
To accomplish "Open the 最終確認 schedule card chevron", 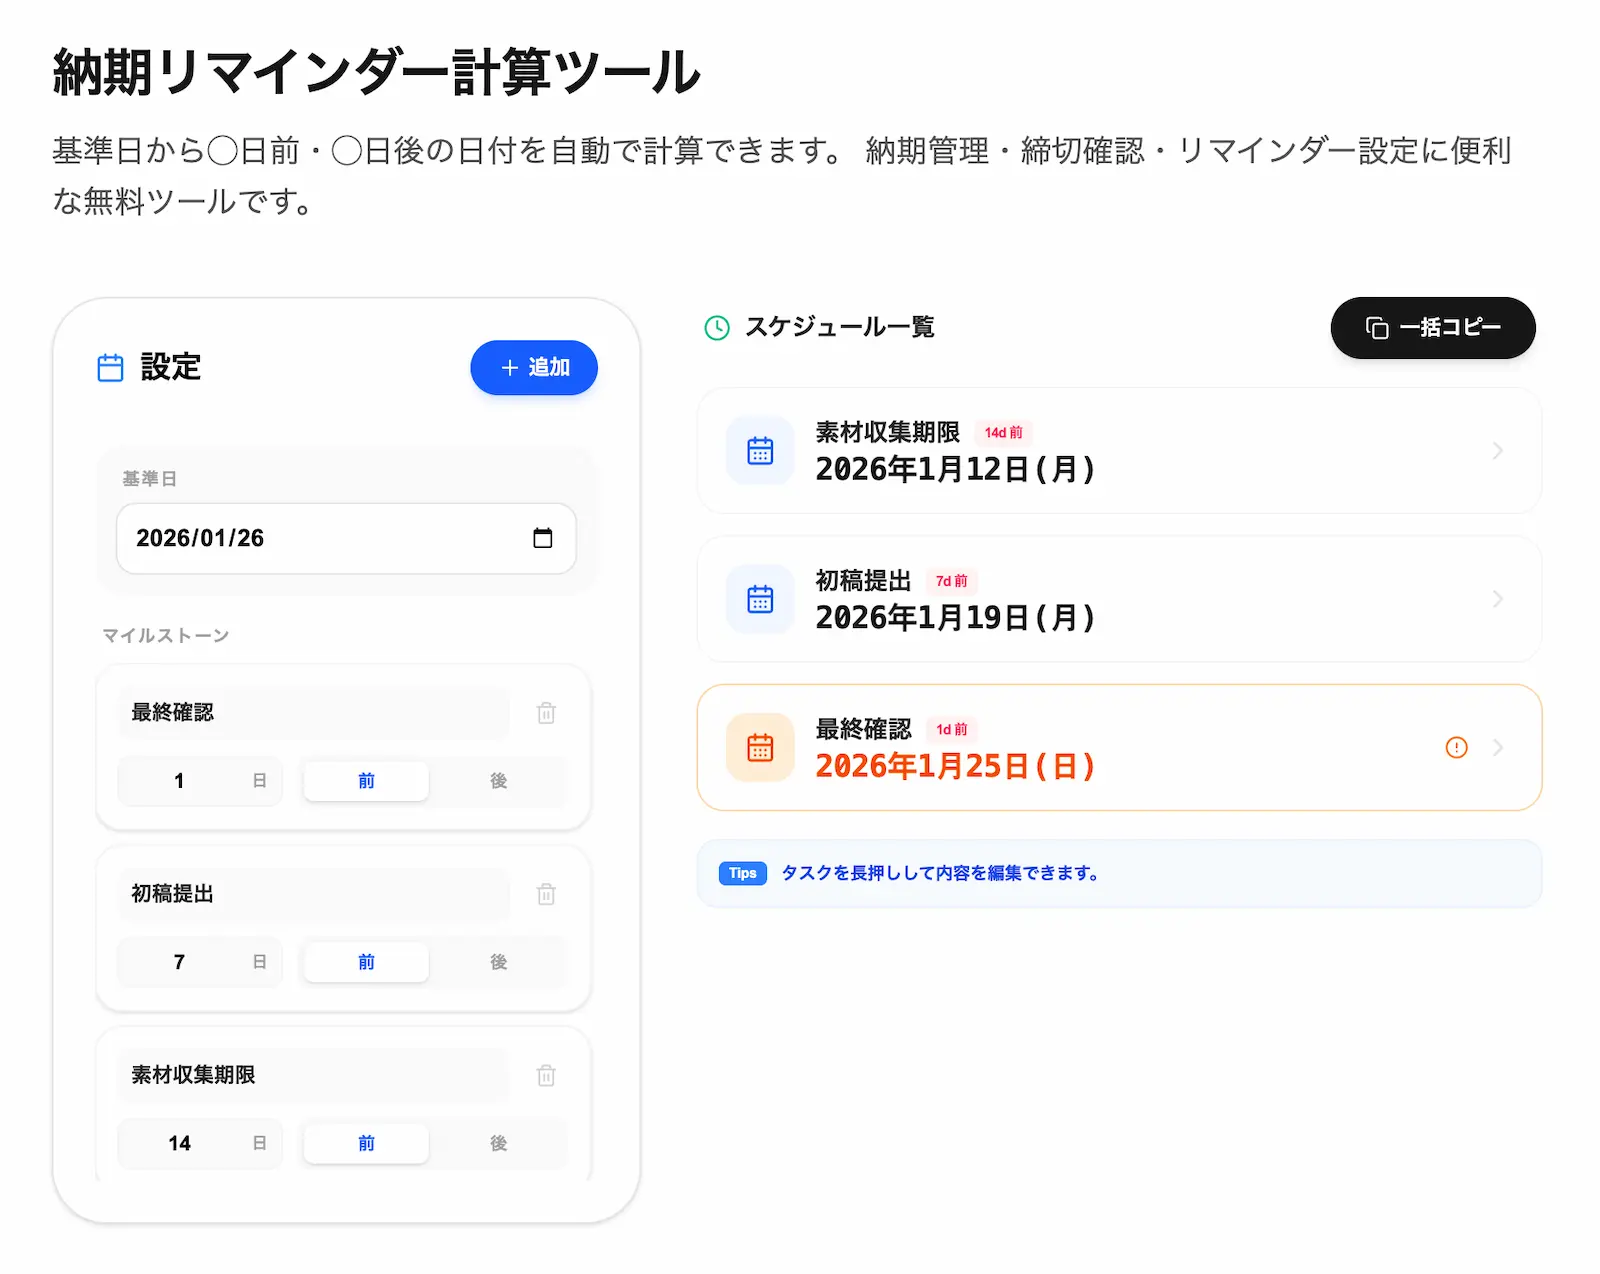I will point(1497,748).
